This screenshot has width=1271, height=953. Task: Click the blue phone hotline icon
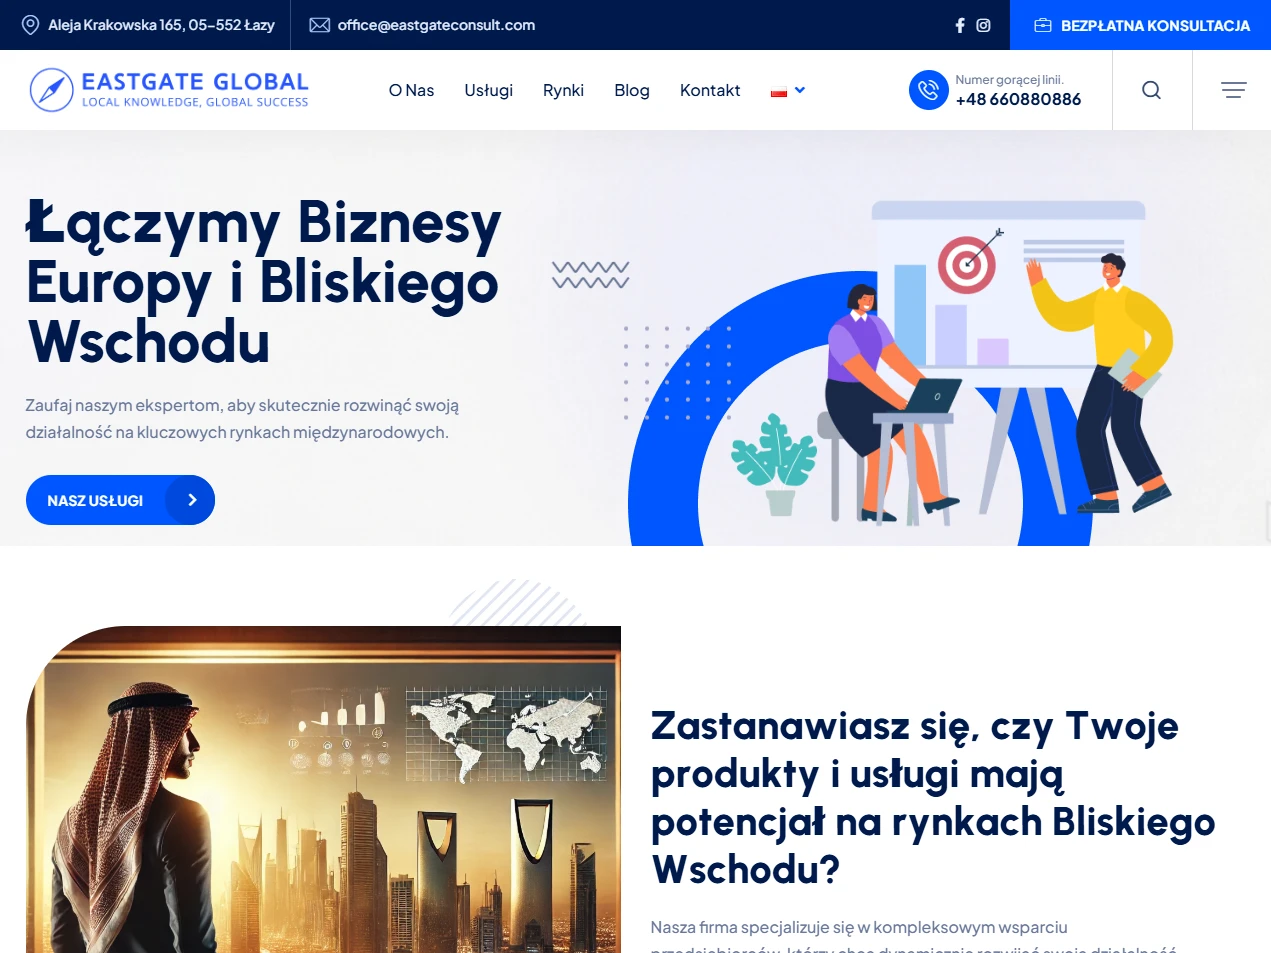(x=929, y=90)
